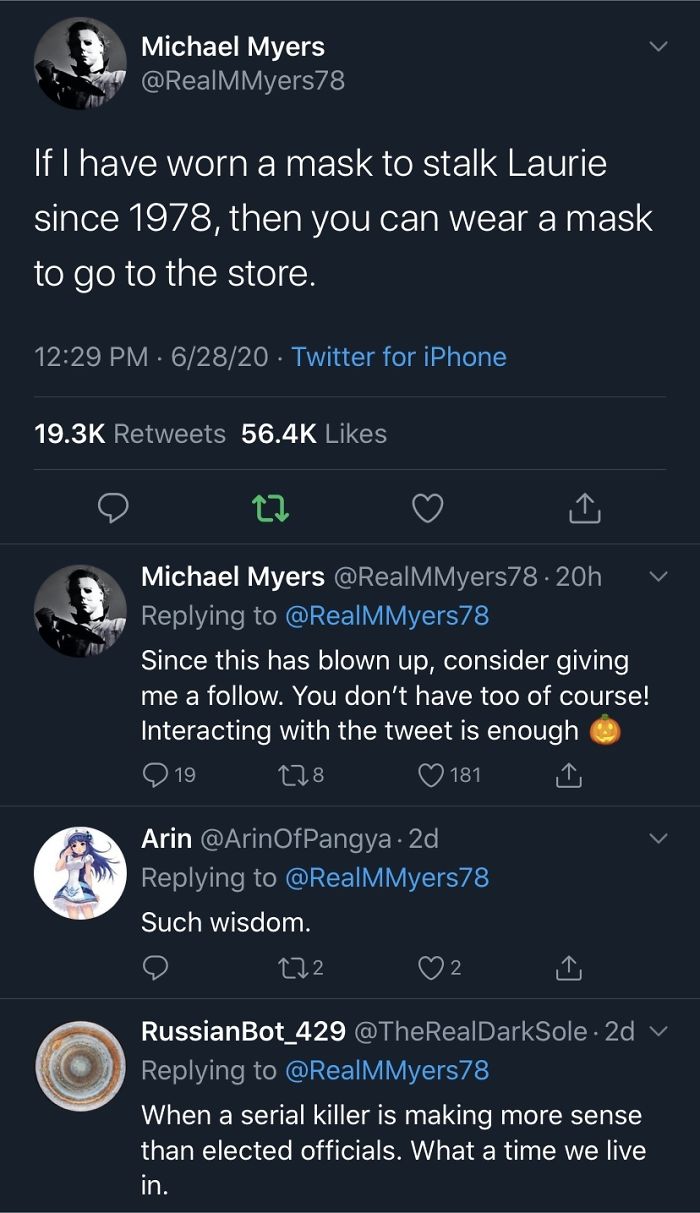The height and width of the screenshot is (1213, 700).
Task: Expand options on RussianBot_429's reply
Action: pyautogui.click(x=655, y=1032)
